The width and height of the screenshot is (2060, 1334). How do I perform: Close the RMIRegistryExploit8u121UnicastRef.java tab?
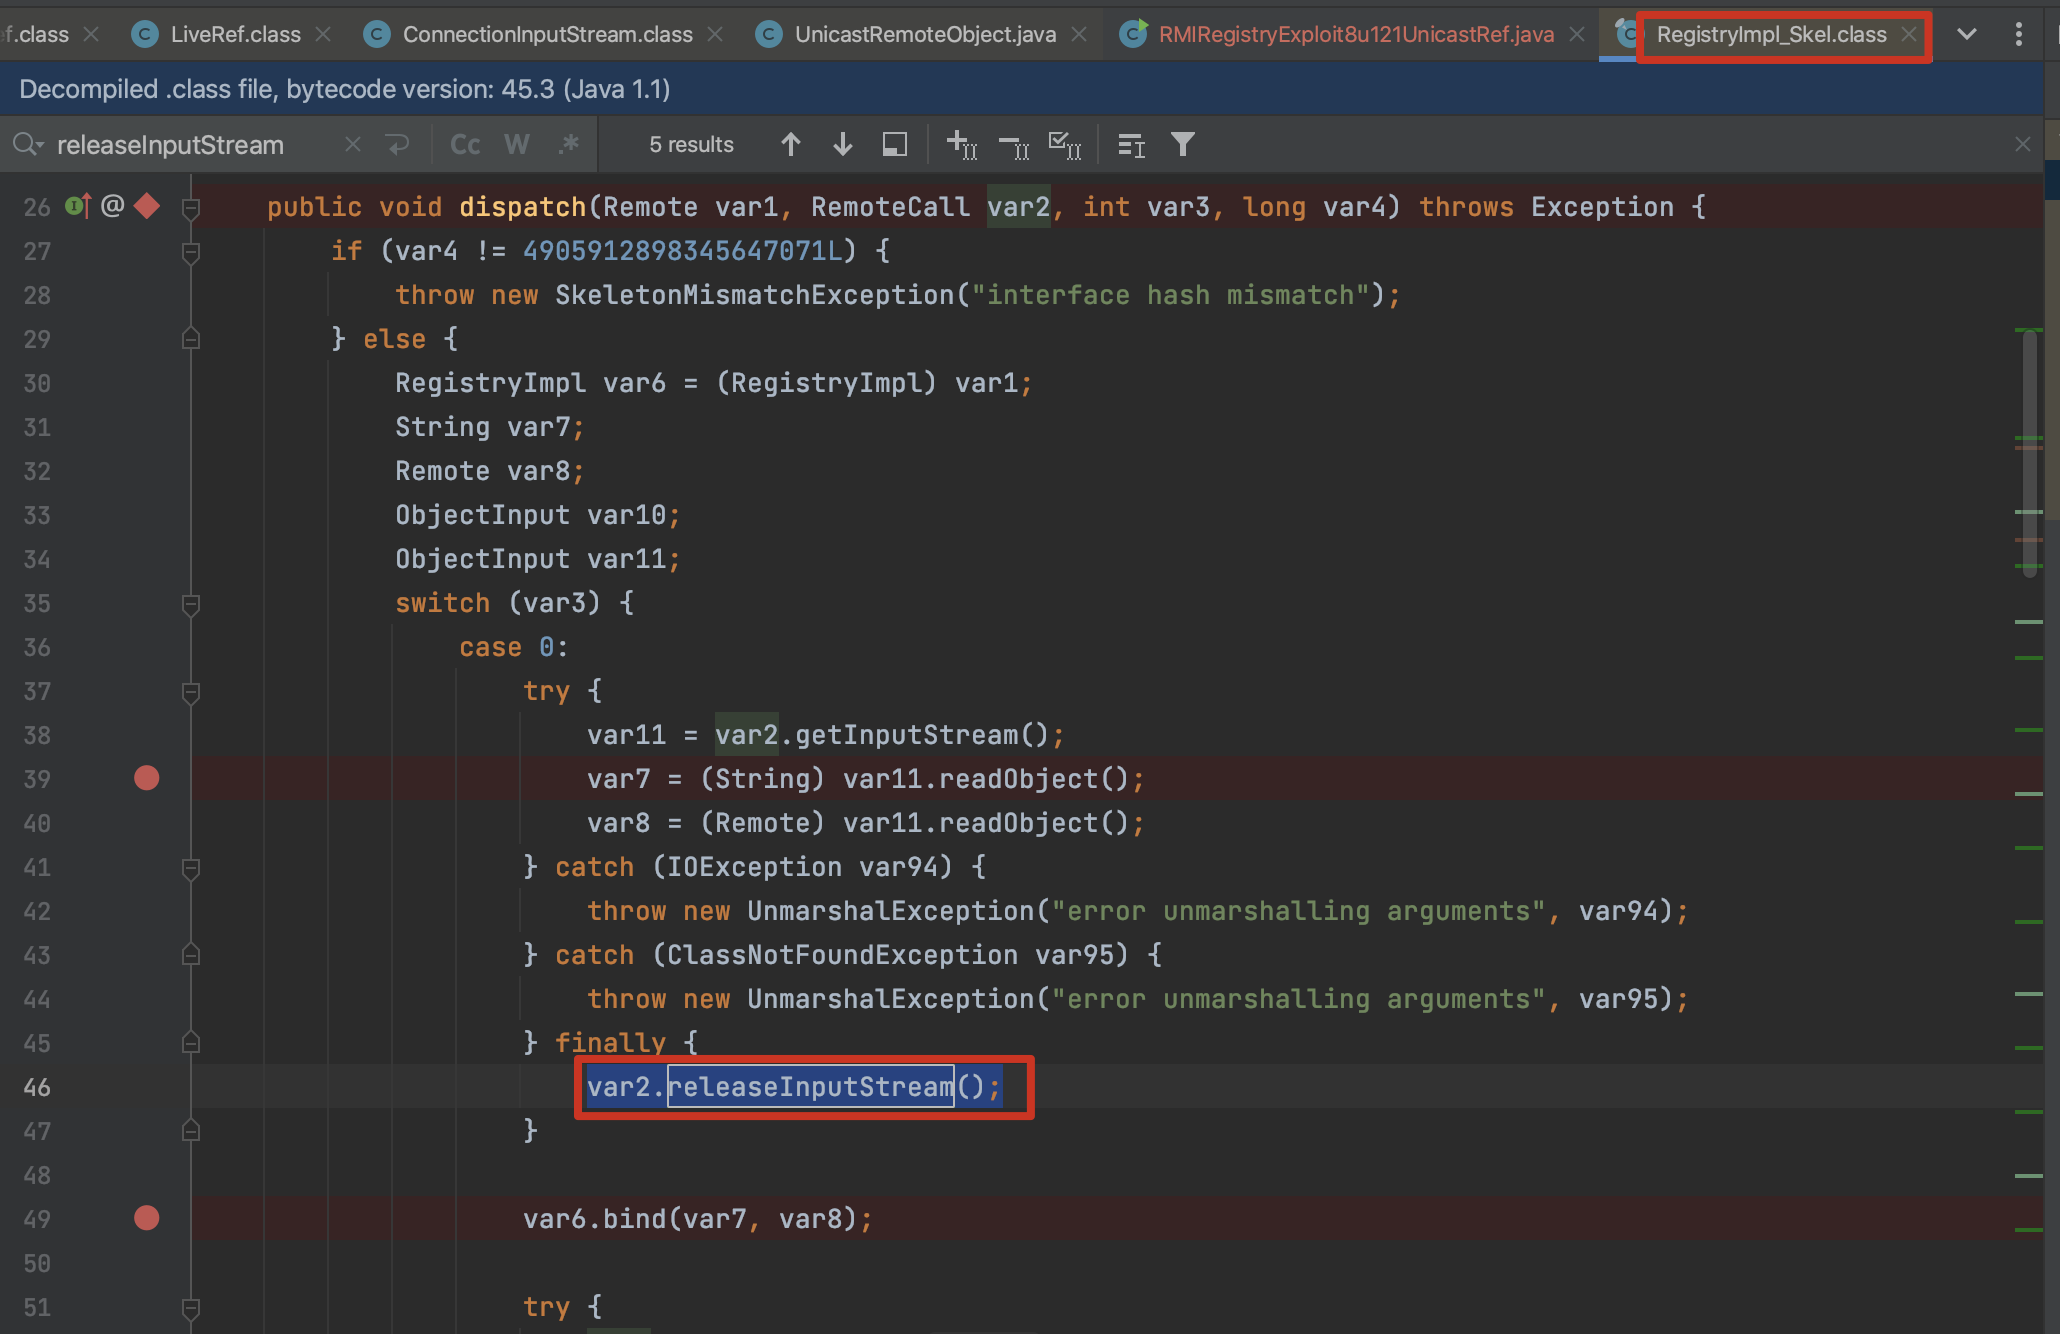[1577, 34]
